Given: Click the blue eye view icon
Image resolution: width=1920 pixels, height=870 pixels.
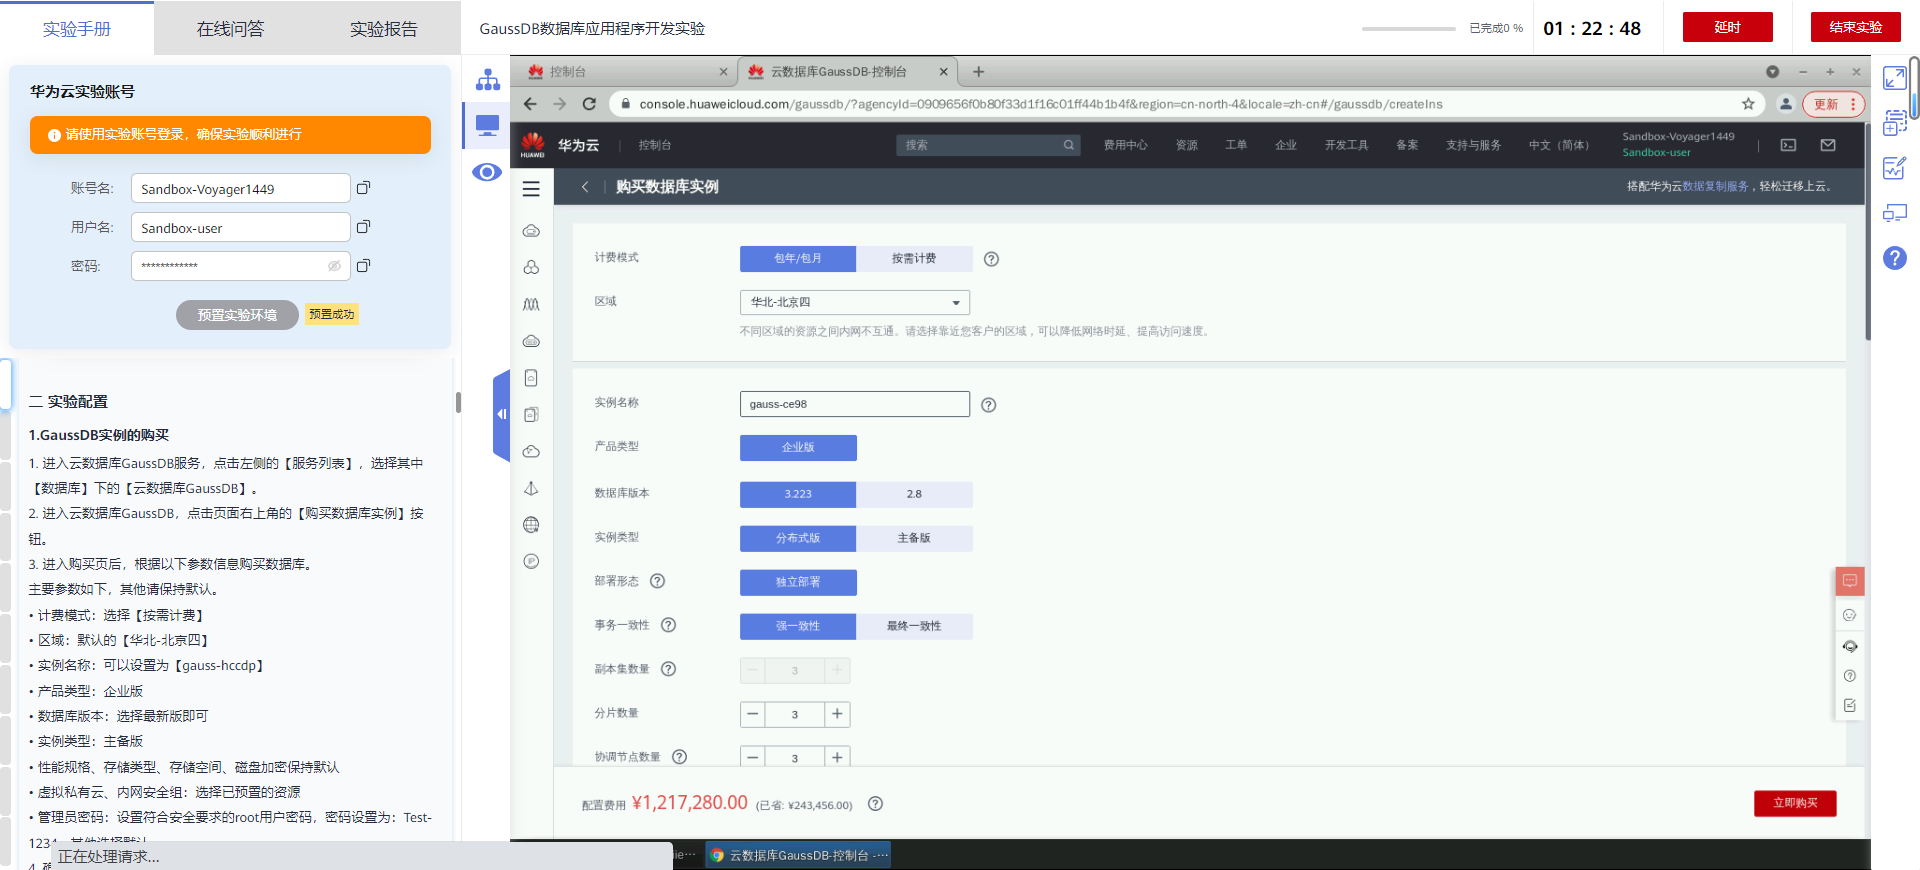Looking at the screenshot, I should (487, 172).
